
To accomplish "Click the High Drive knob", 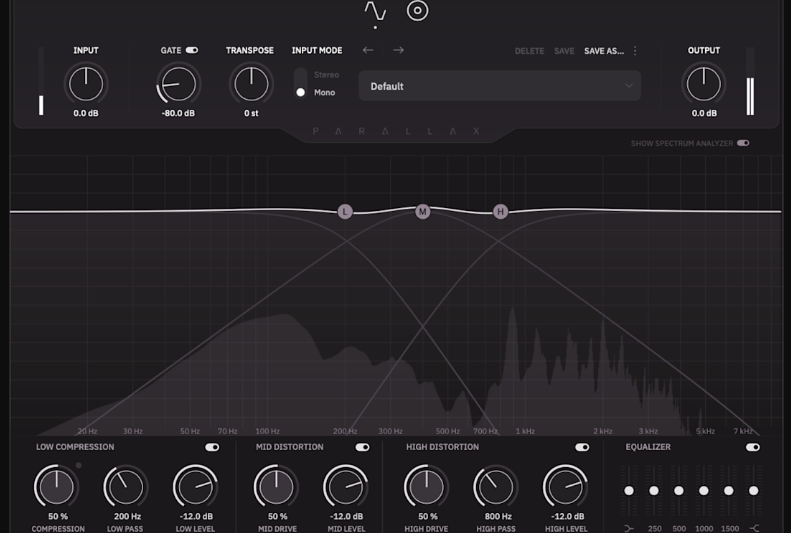I will [x=426, y=487].
